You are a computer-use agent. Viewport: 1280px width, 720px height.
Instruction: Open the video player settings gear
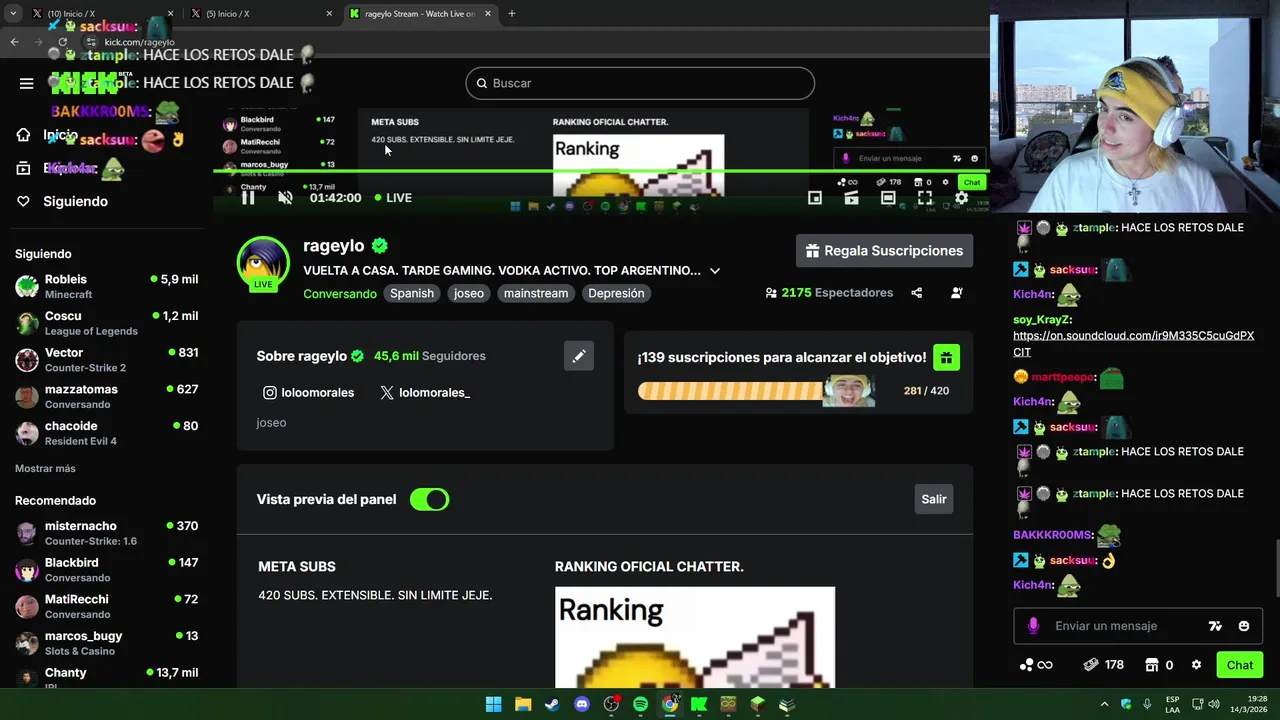(961, 198)
